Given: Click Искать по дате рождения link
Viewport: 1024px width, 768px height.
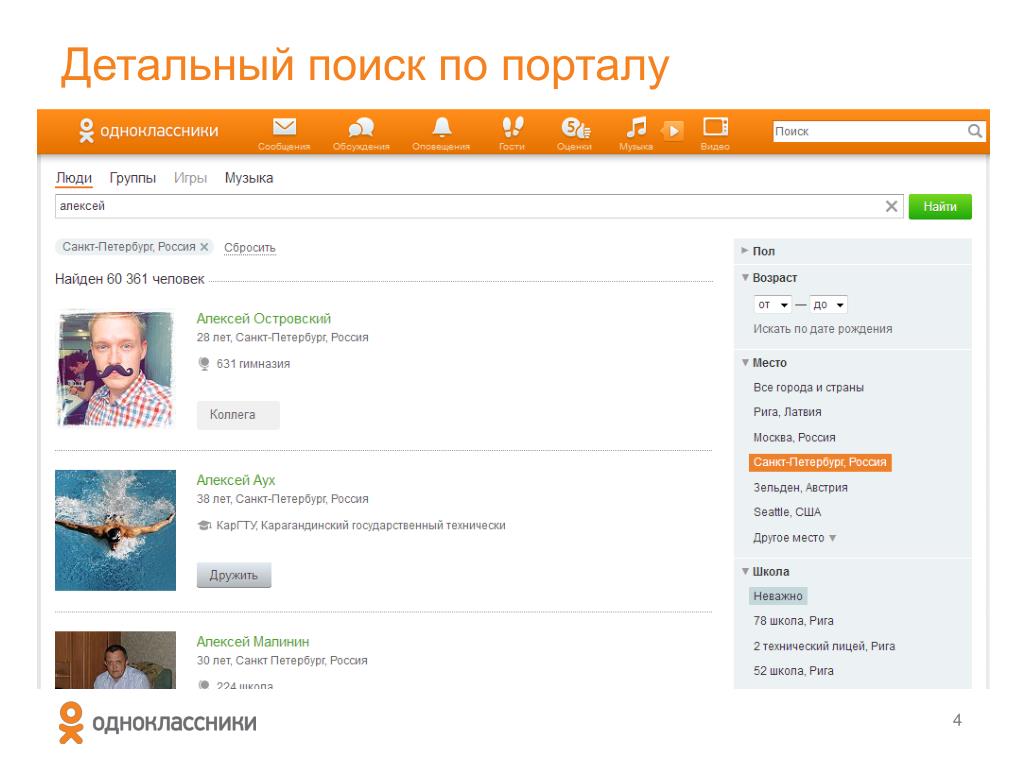Looking at the screenshot, I should coord(823,328).
